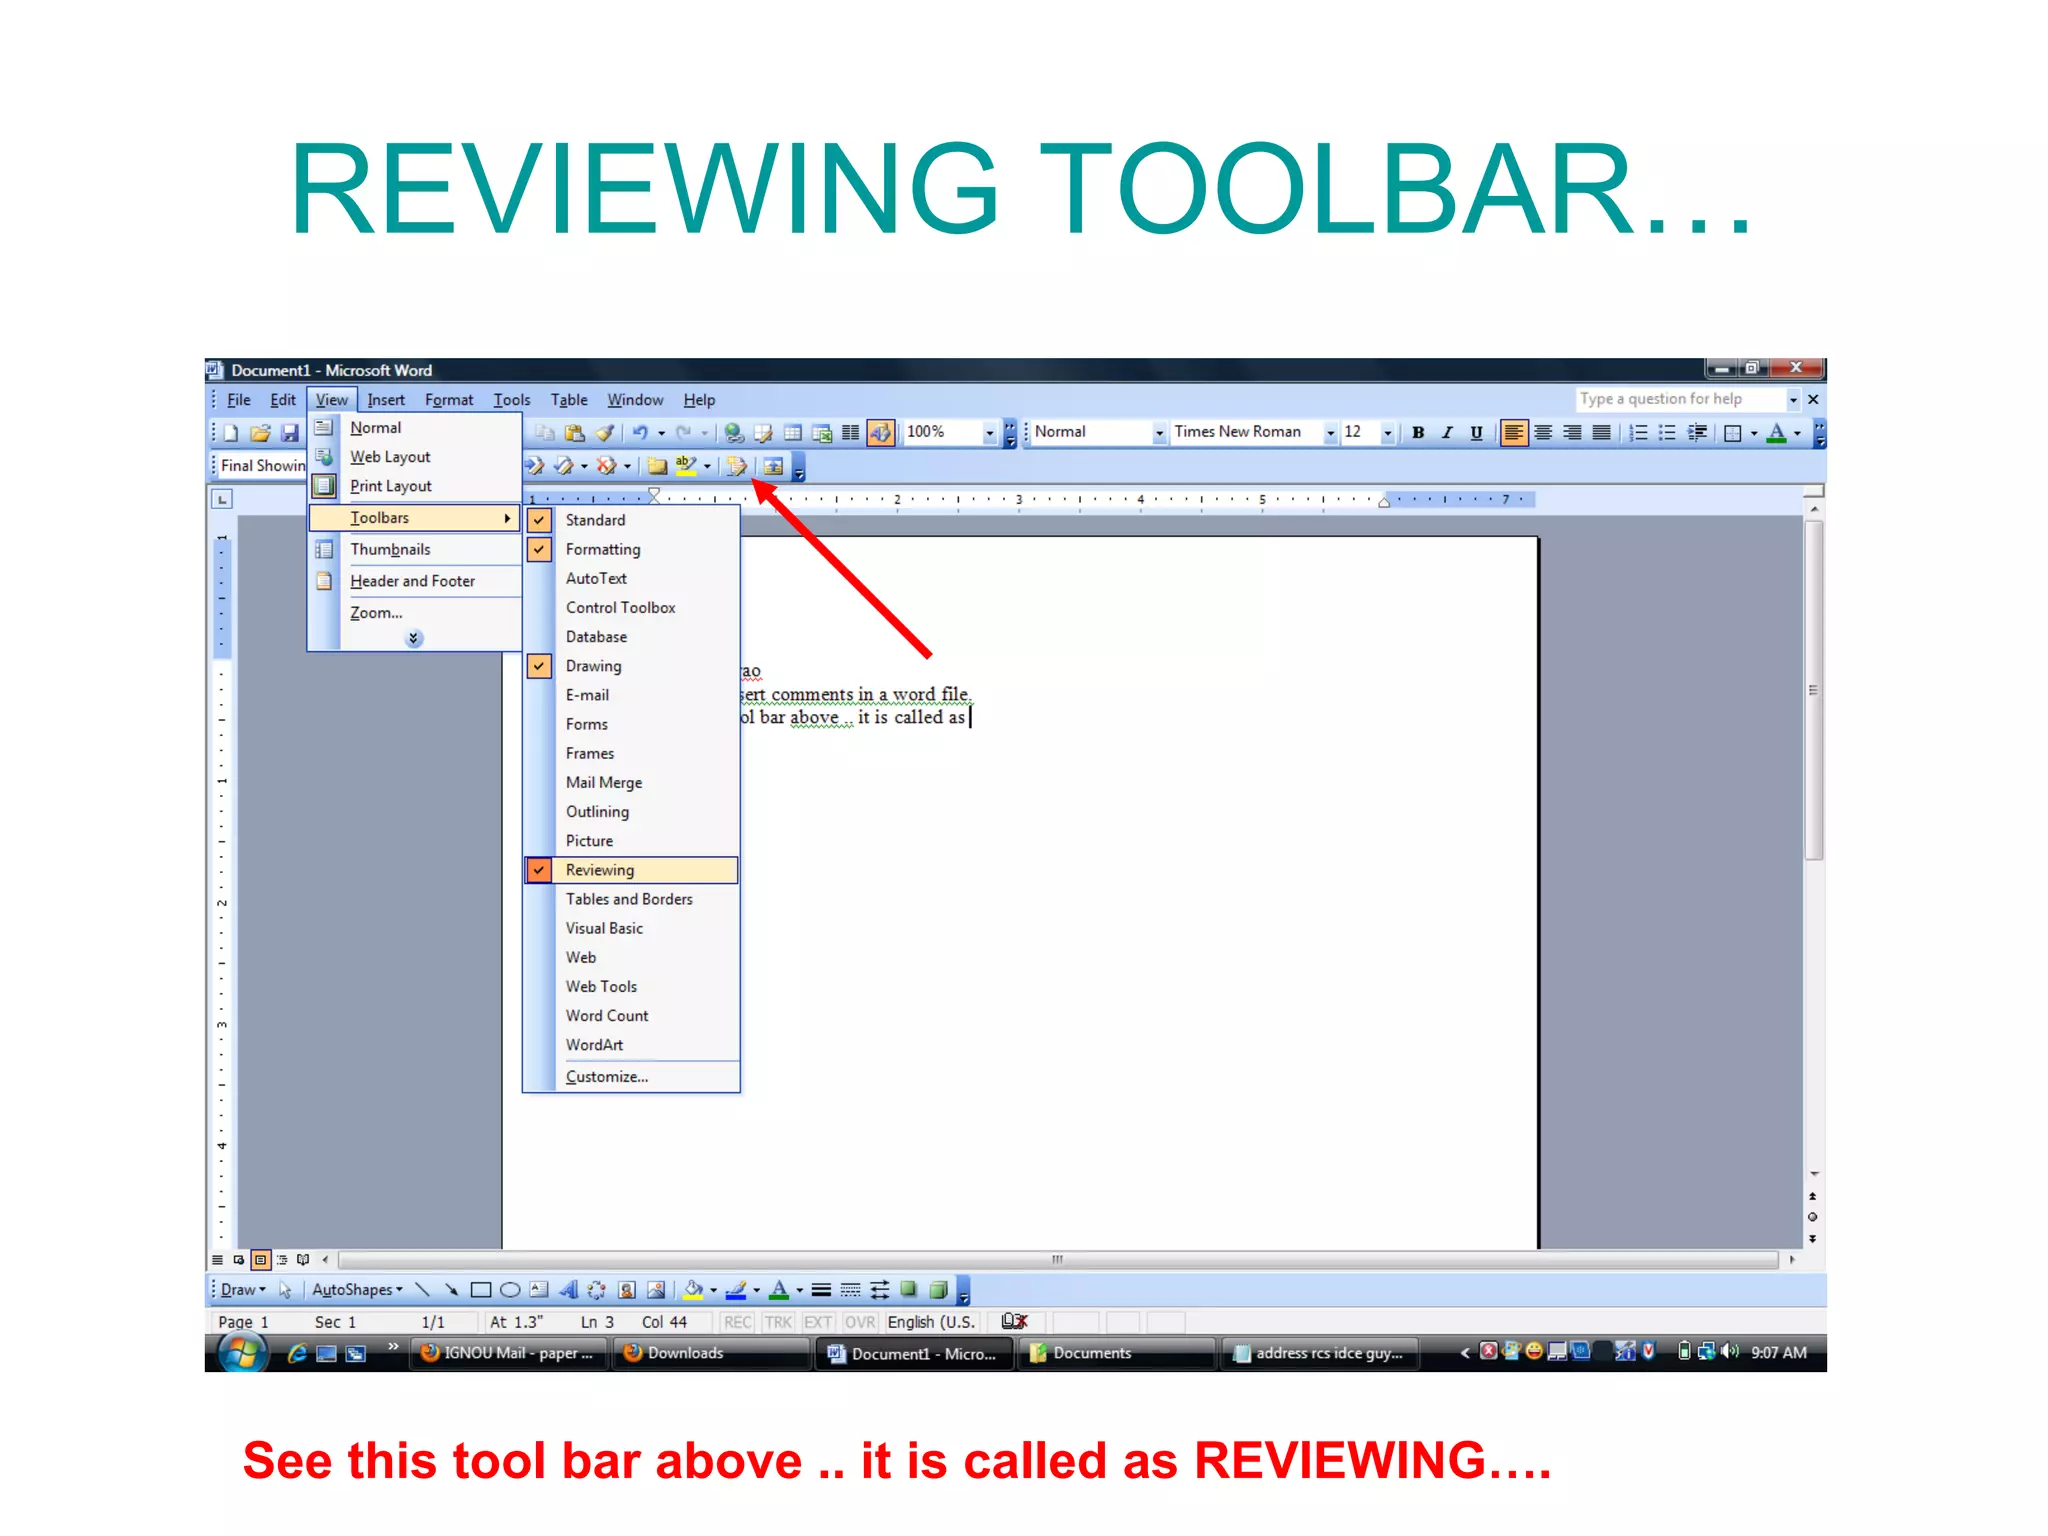Click the Reviewing Pane icon
This screenshot has width=2048, height=1536.
[773, 466]
